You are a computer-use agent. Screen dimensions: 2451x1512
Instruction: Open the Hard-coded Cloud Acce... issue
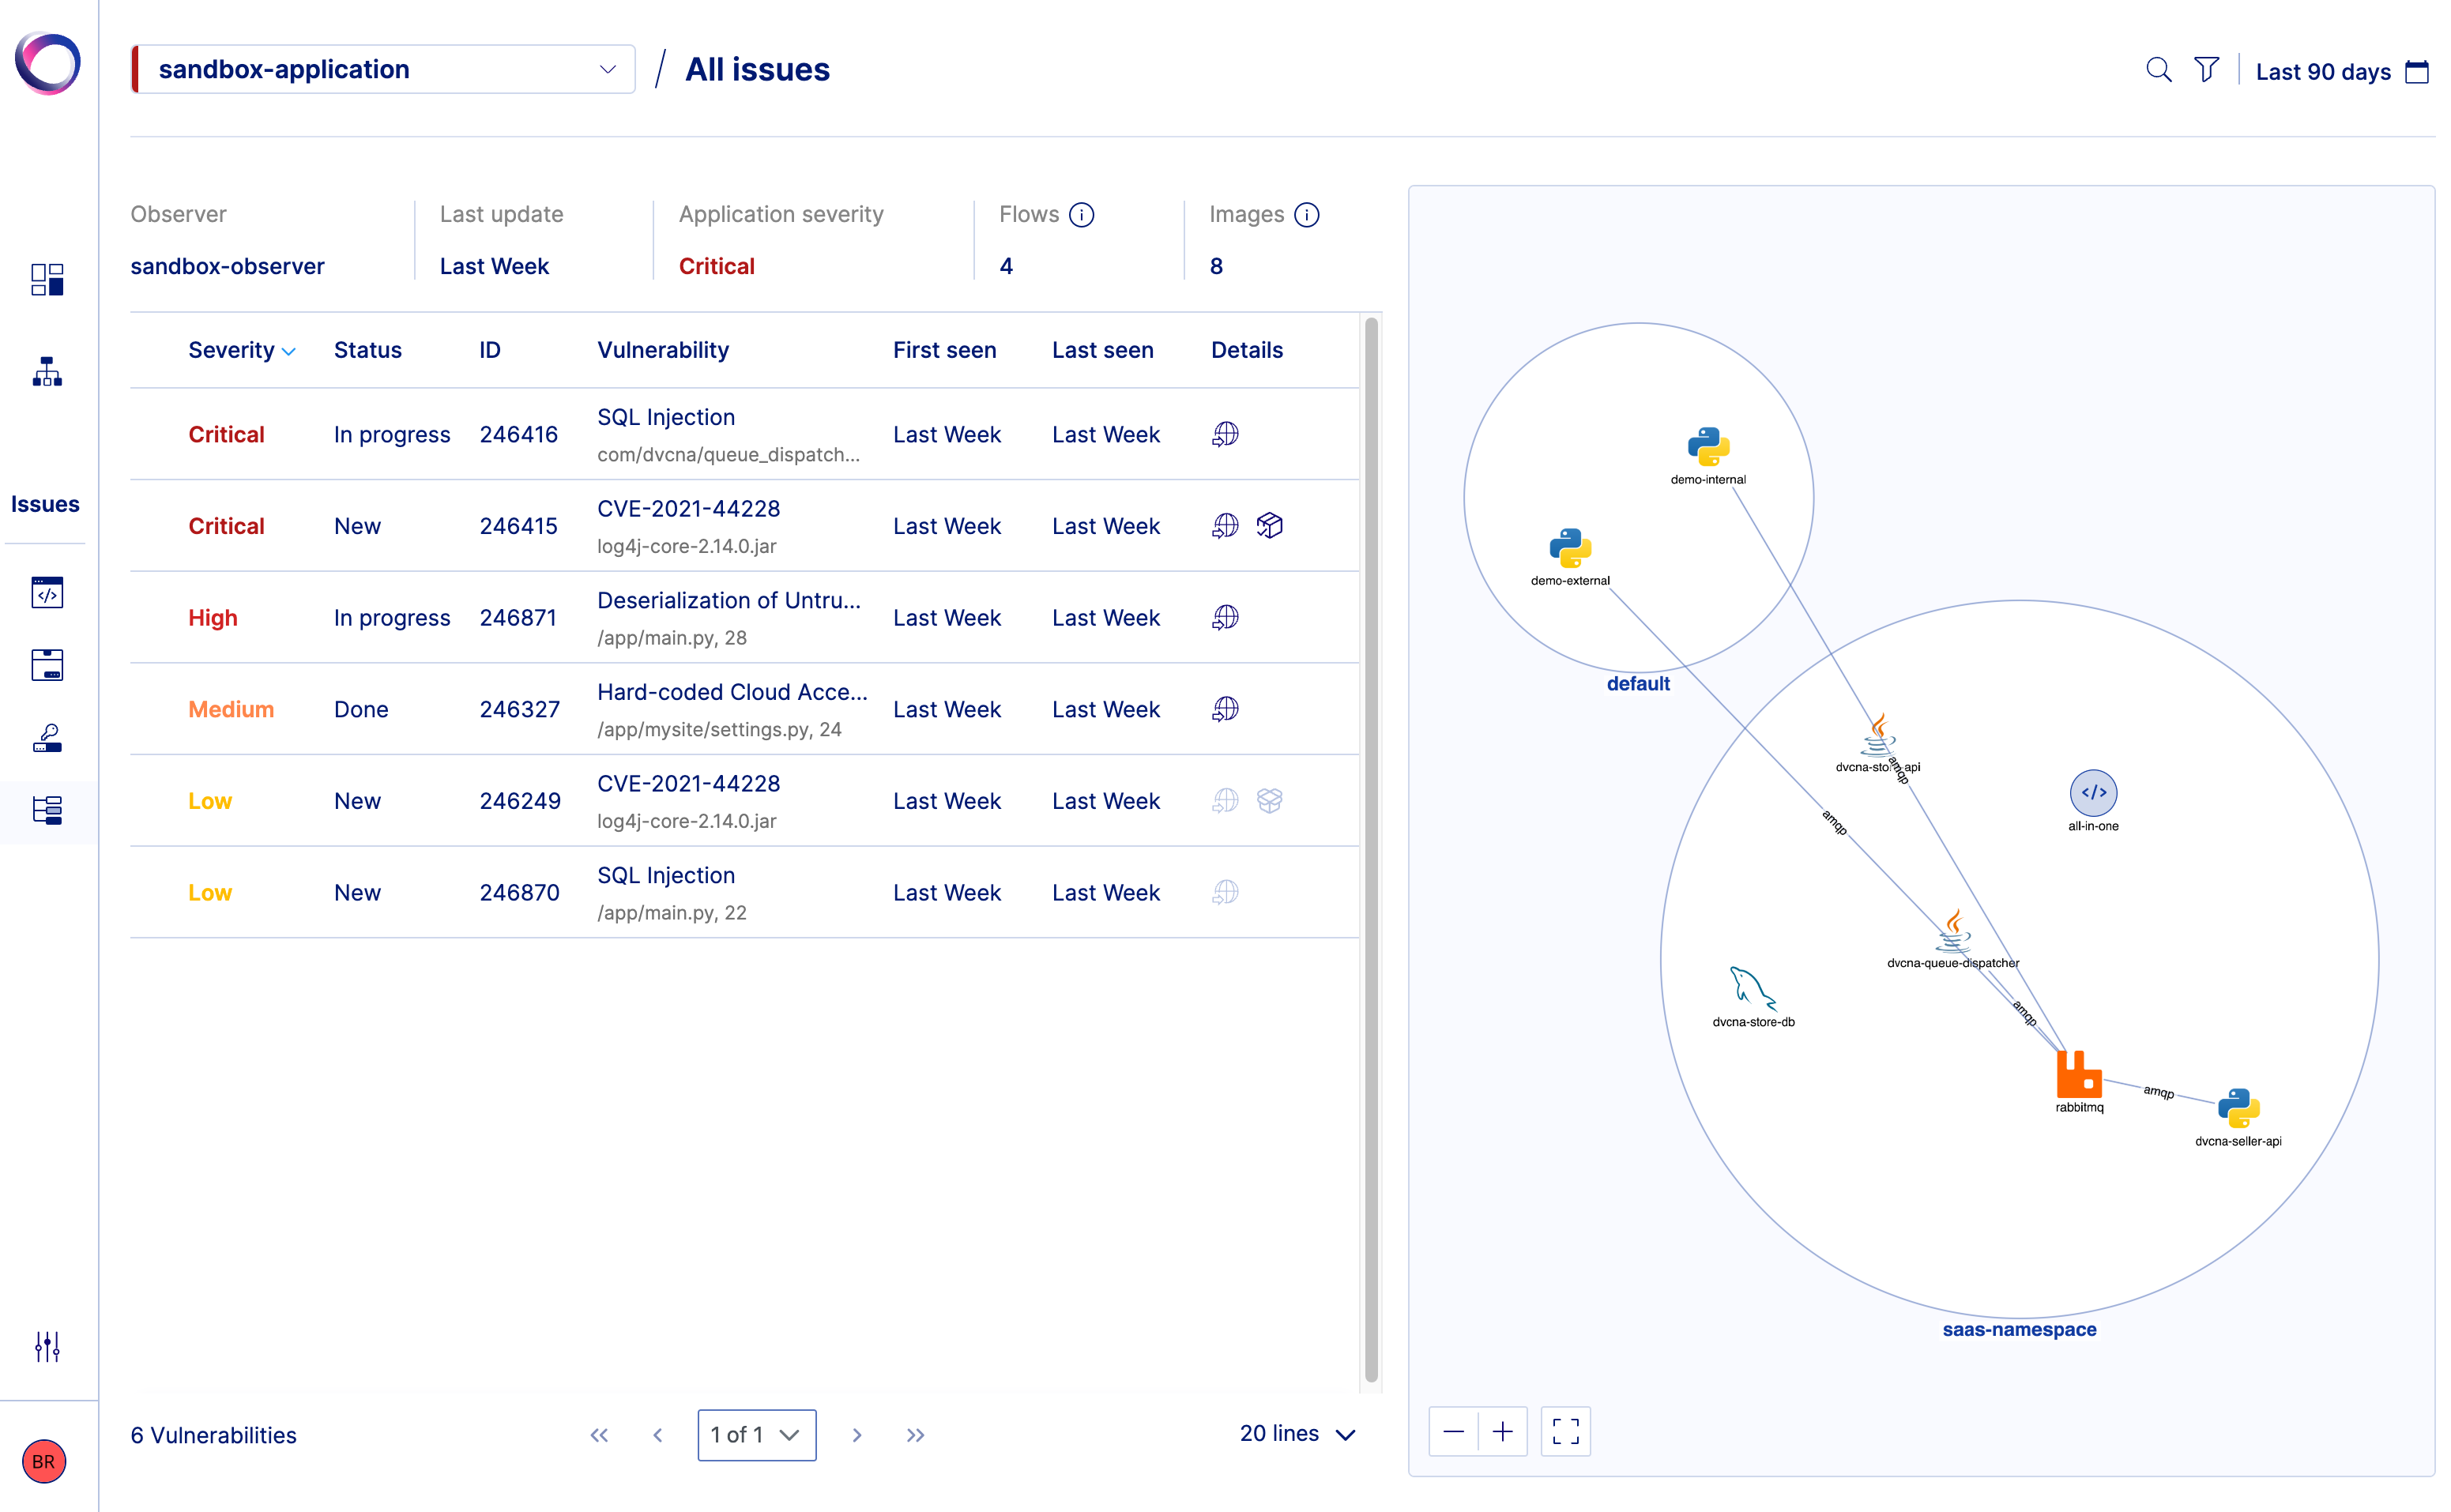(x=732, y=692)
